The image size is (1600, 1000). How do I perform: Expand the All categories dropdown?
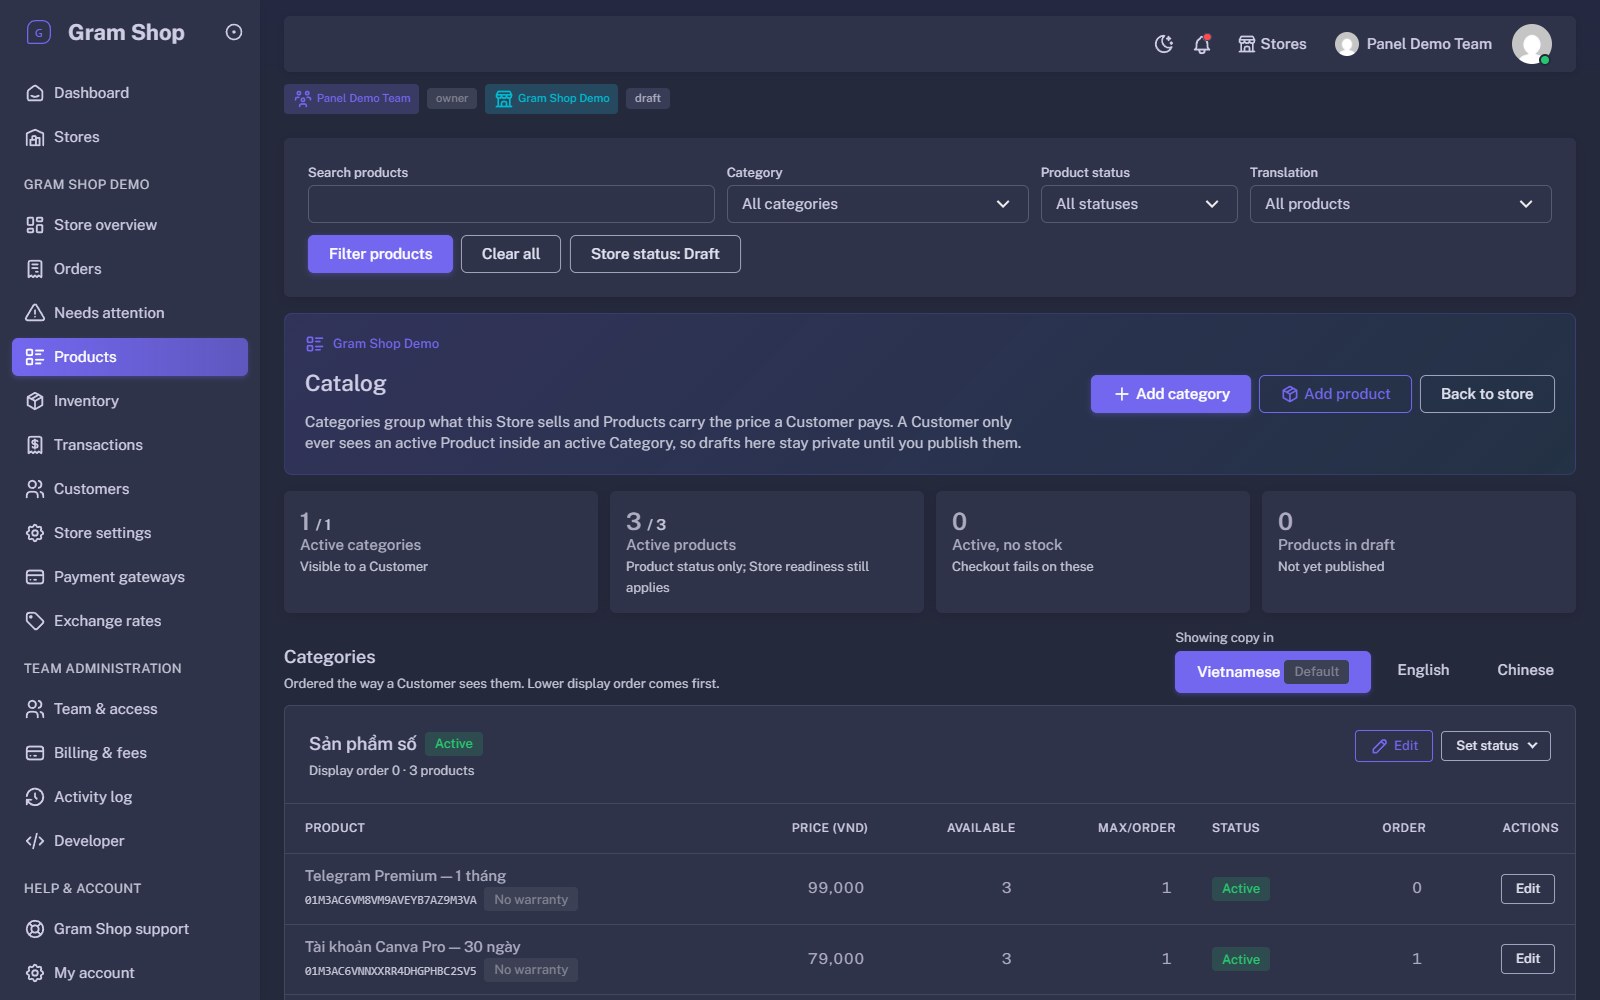pos(877,204)
